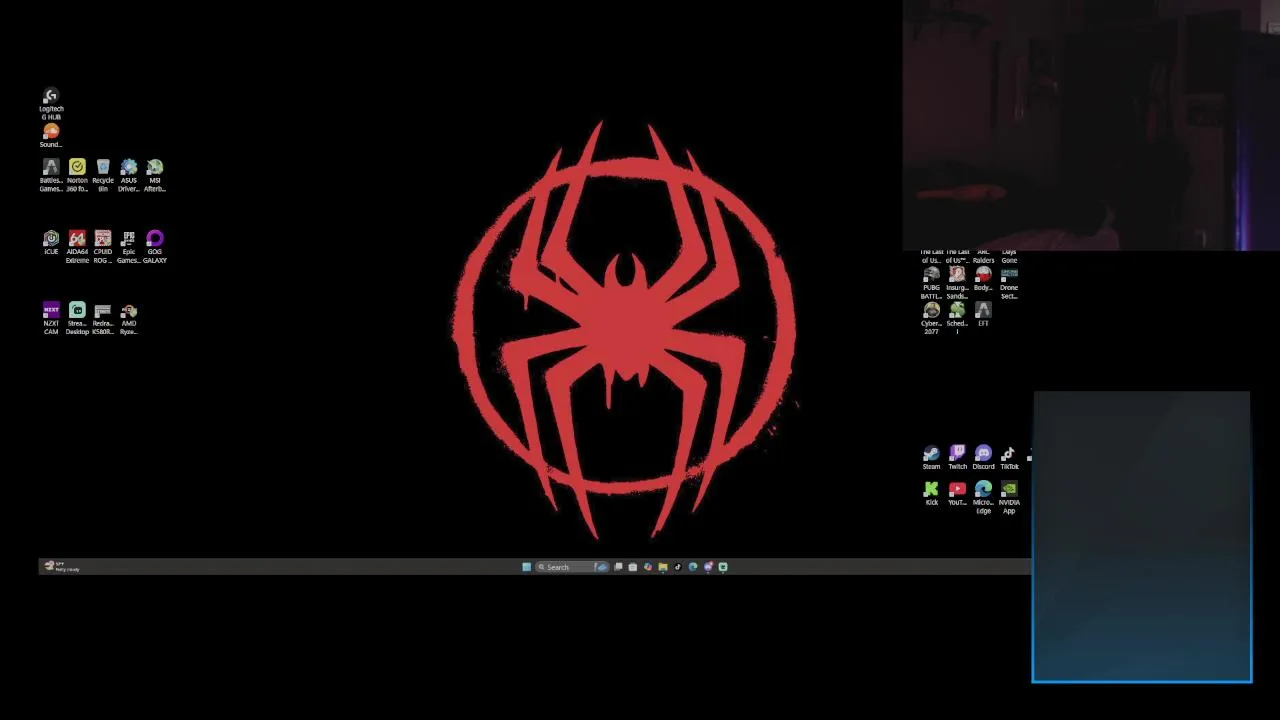Image resolution: width=1280 pixels, height=720 pixels.
Task: Open the Twitch desktop shortcut
Action: pos(957,458)
